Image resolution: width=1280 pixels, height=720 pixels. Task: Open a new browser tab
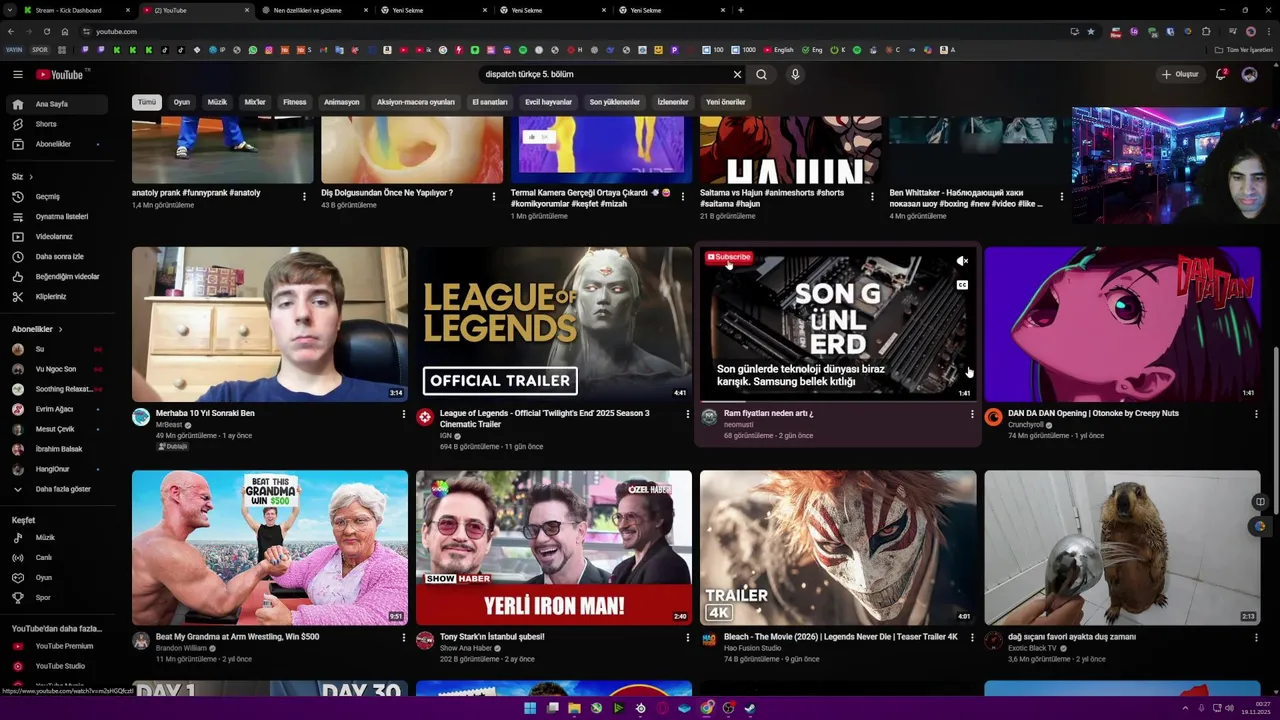[740, 10]
